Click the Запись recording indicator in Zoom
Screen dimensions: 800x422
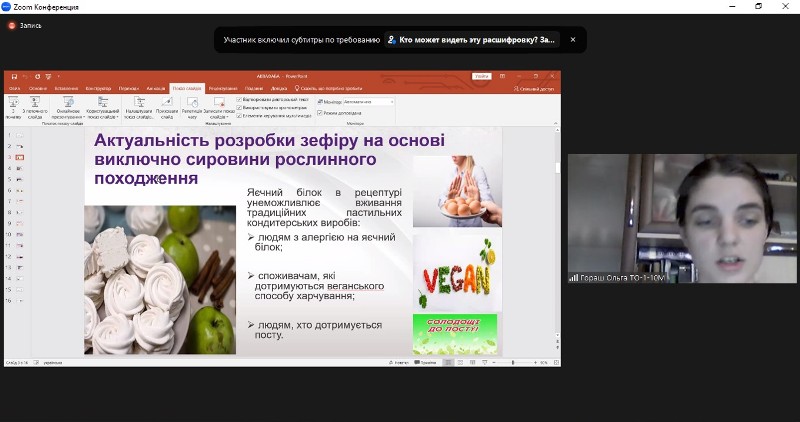25,26
